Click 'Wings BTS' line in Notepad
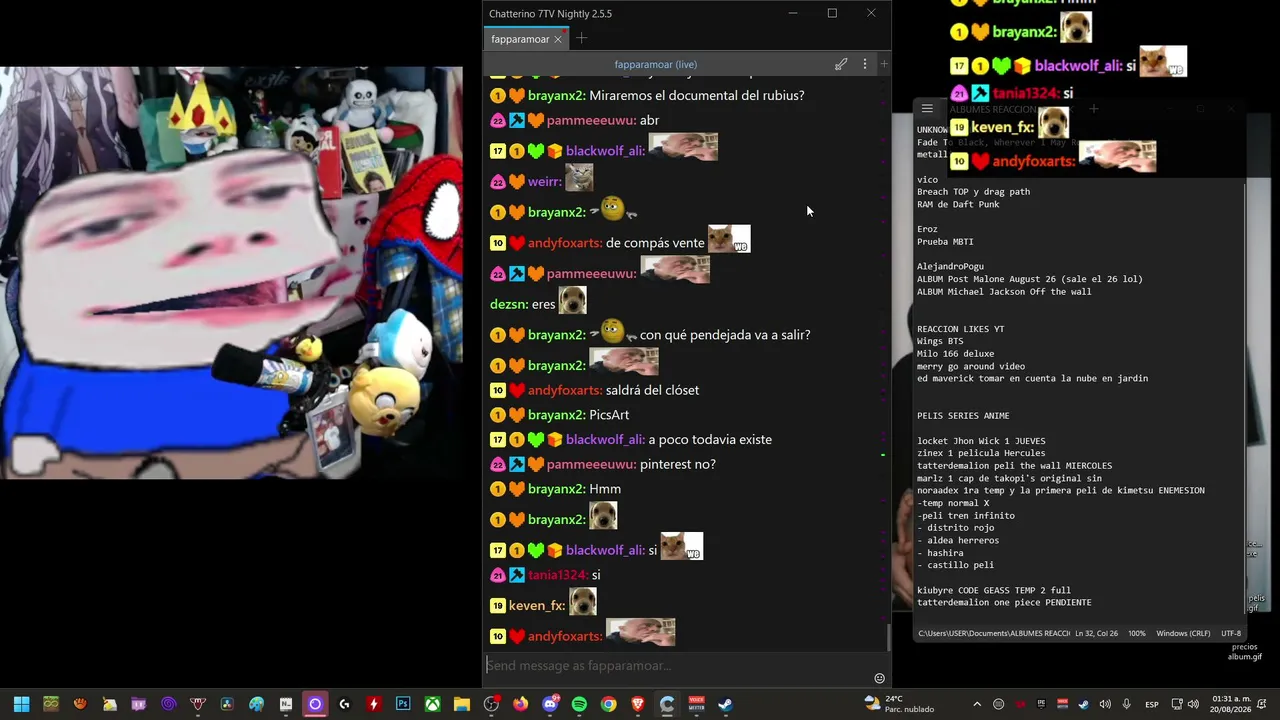 (x=940, y=342)
